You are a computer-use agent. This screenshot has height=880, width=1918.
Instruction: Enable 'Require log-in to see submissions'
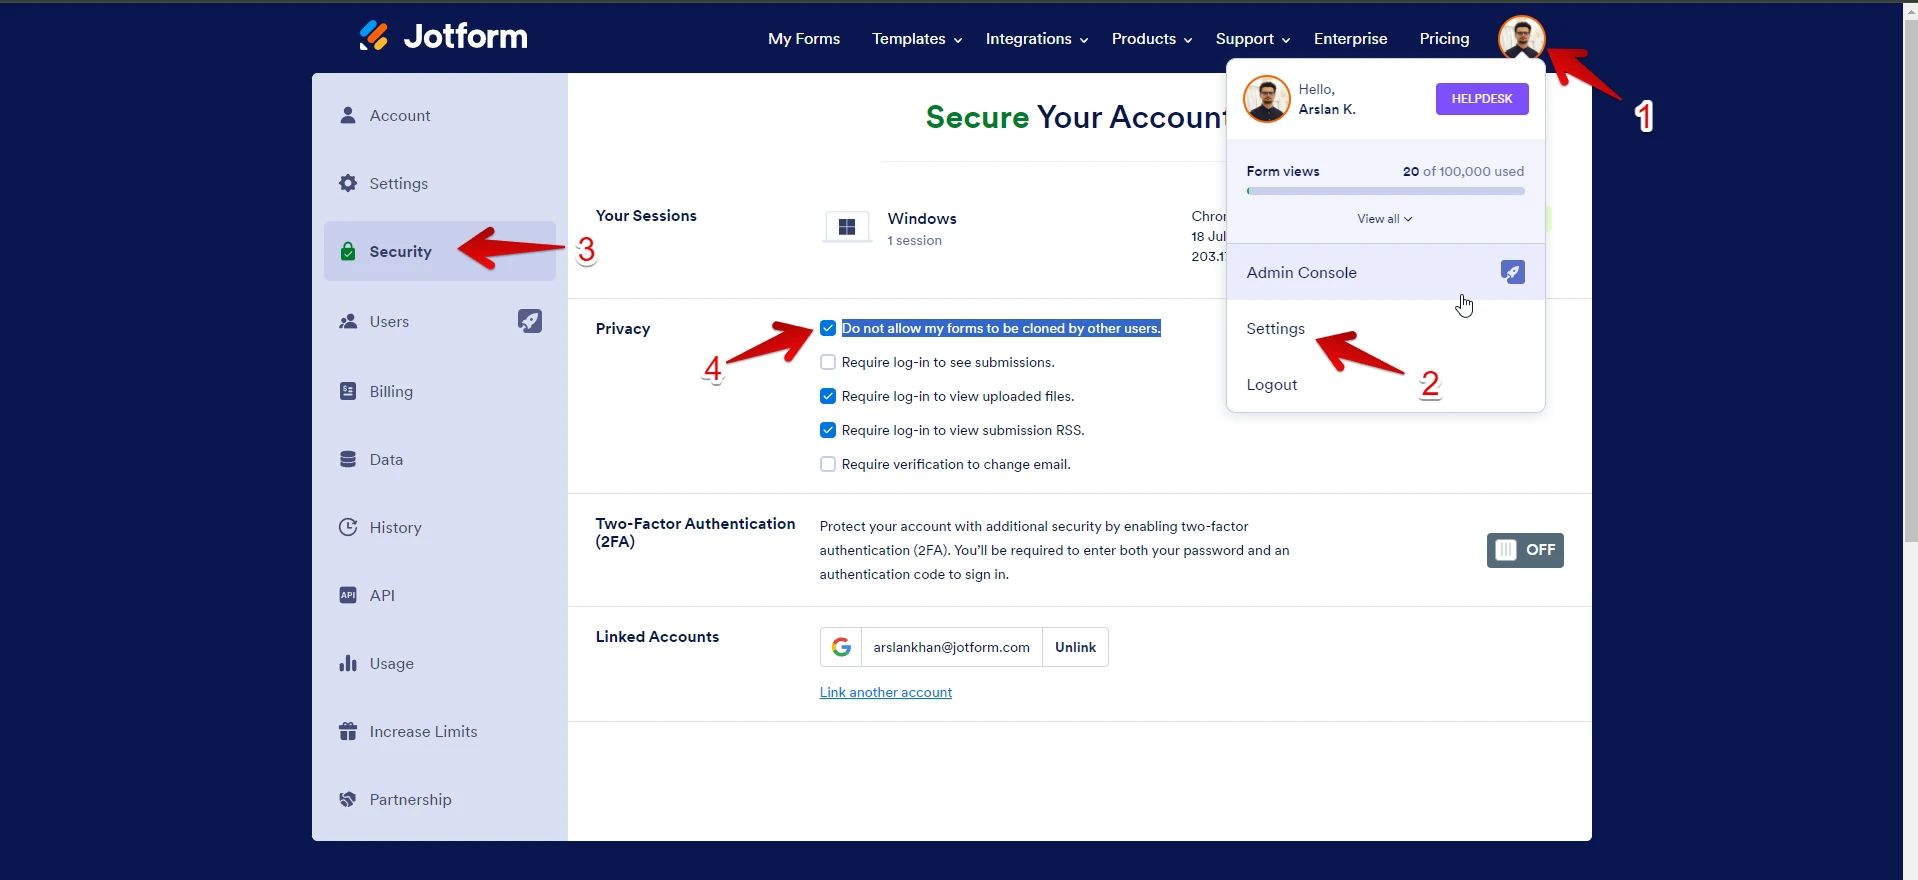coord(828,362)
